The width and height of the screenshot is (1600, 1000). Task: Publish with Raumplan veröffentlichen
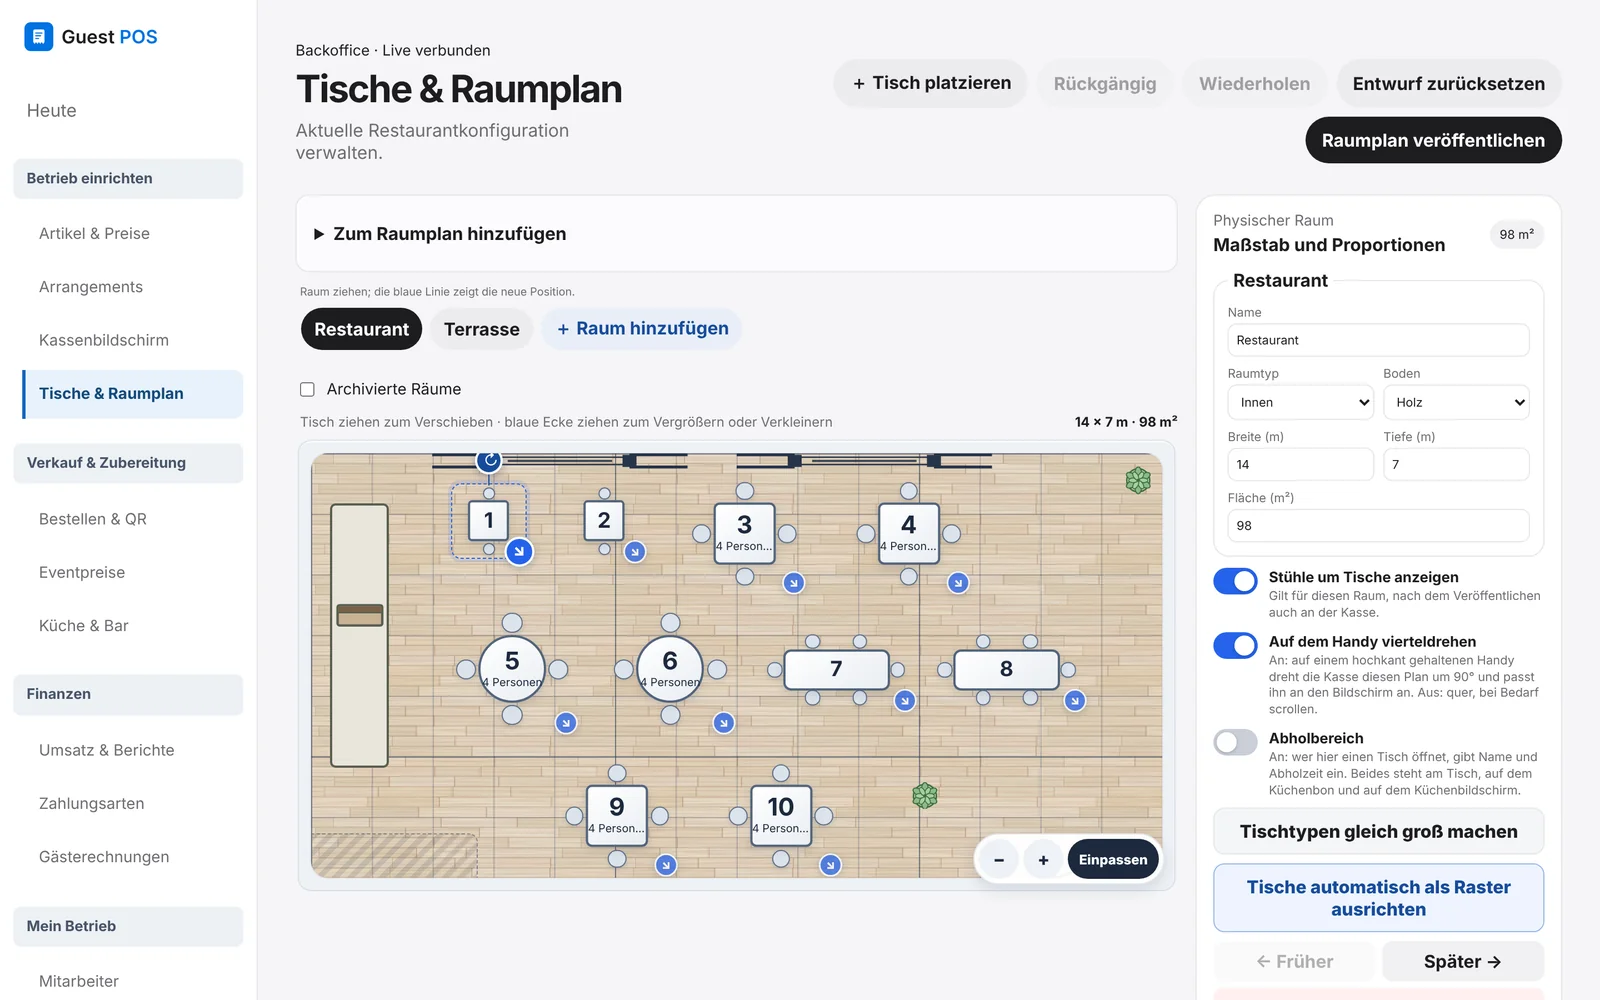1433,140
